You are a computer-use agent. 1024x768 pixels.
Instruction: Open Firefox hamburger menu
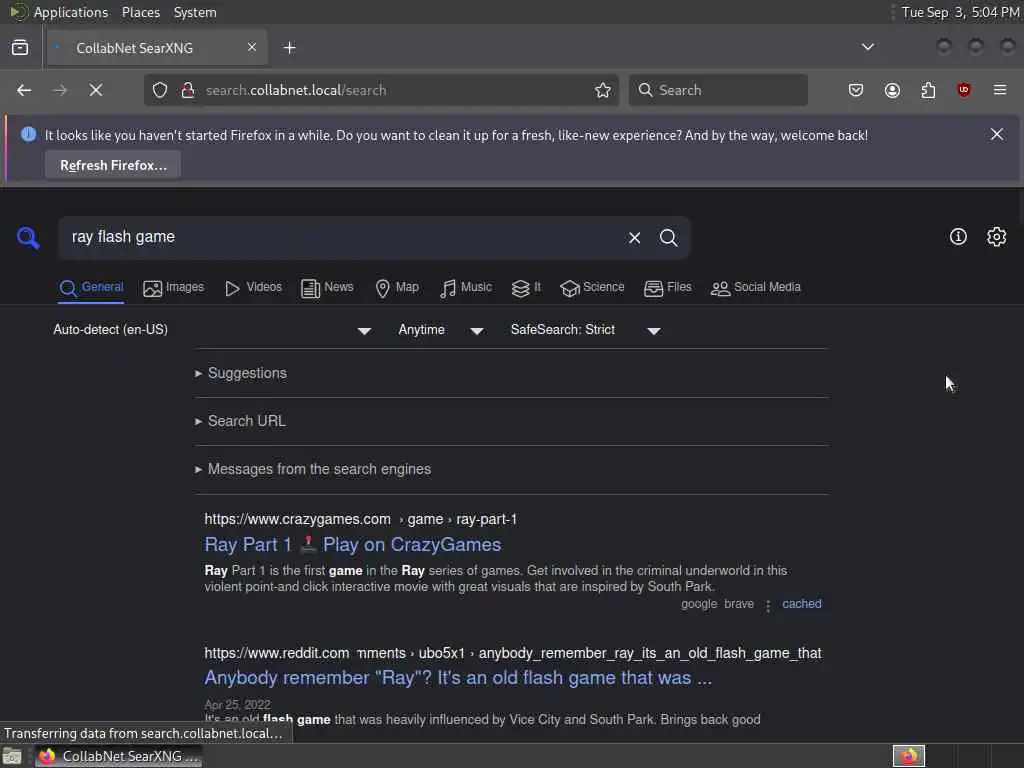point(1000,90)
